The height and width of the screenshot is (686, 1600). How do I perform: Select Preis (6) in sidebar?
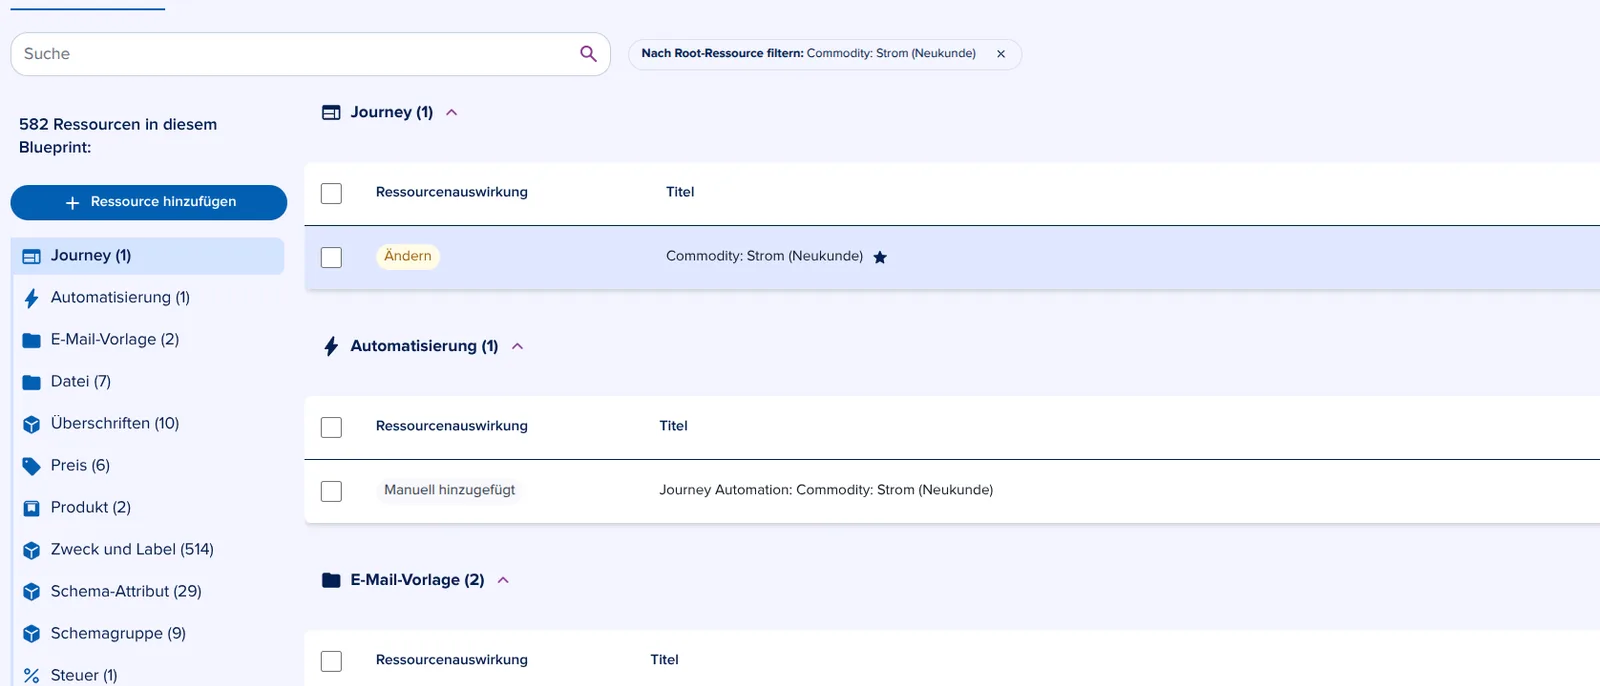148,466
